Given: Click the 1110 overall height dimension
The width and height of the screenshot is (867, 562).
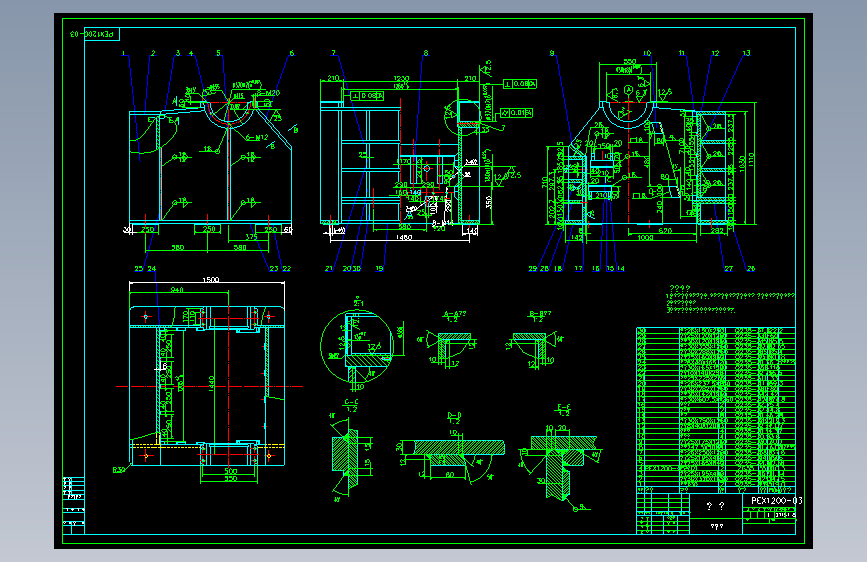Looking at the screenshot, I should click(x=751, y=162).
